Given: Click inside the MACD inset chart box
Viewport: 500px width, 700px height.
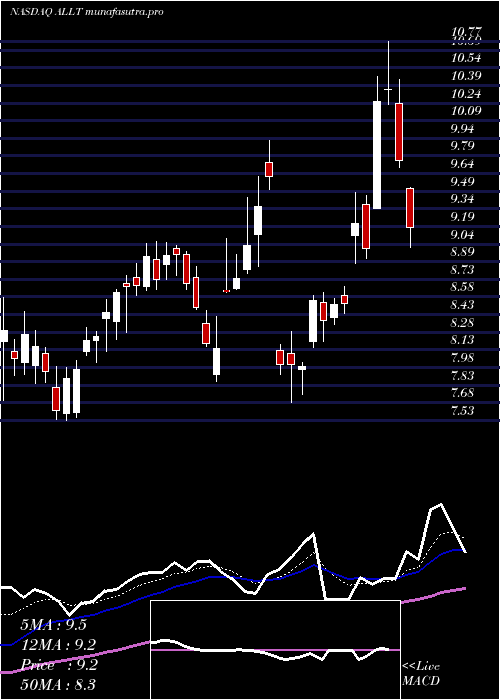Looking at the screenshot, I should [x=275, y=650].
